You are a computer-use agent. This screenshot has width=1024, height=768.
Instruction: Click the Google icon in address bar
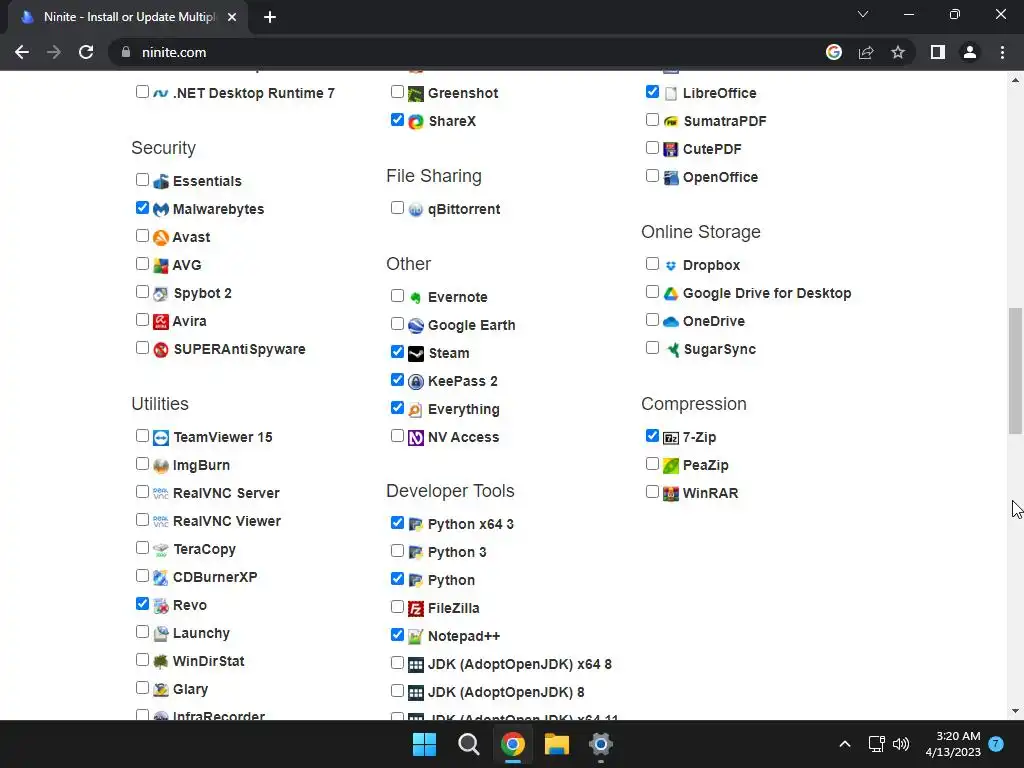click(834, 52)
